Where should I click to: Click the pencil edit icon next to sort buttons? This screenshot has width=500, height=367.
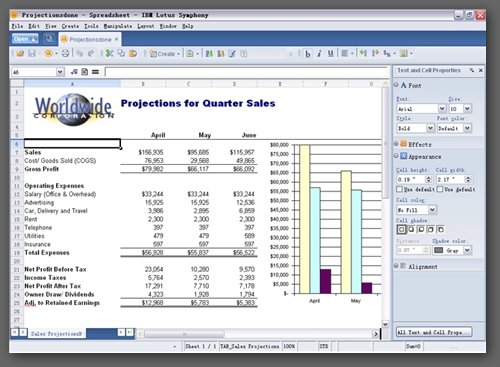point(232,53)
